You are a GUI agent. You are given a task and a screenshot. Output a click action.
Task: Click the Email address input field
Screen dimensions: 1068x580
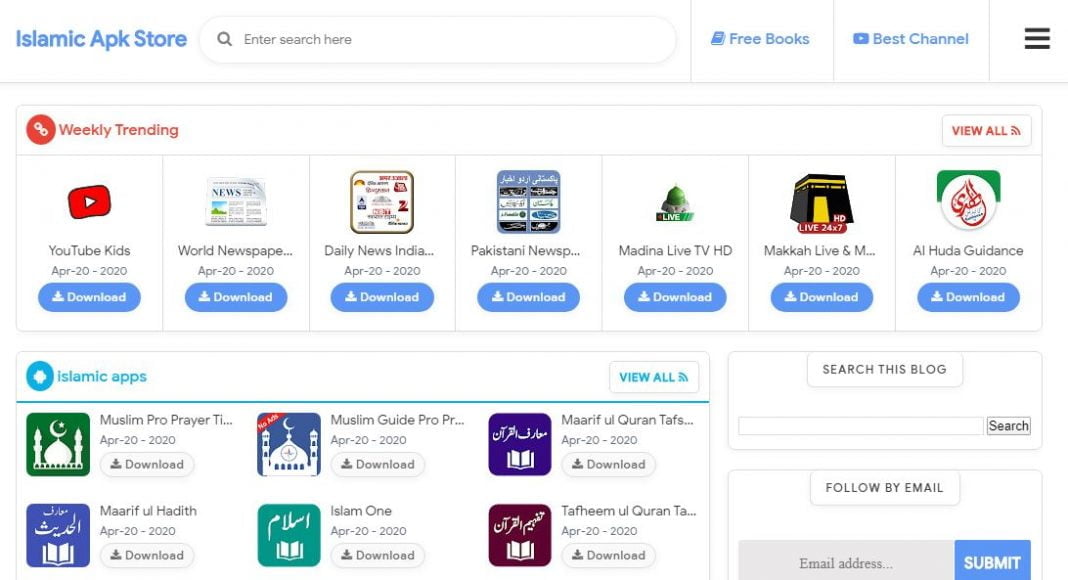coord(846,563)
